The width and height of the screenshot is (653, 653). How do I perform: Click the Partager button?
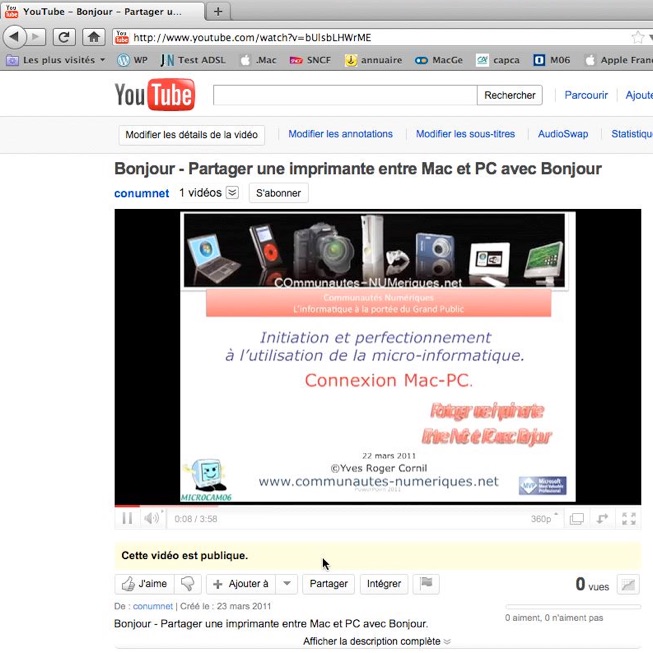click(329, 584)
